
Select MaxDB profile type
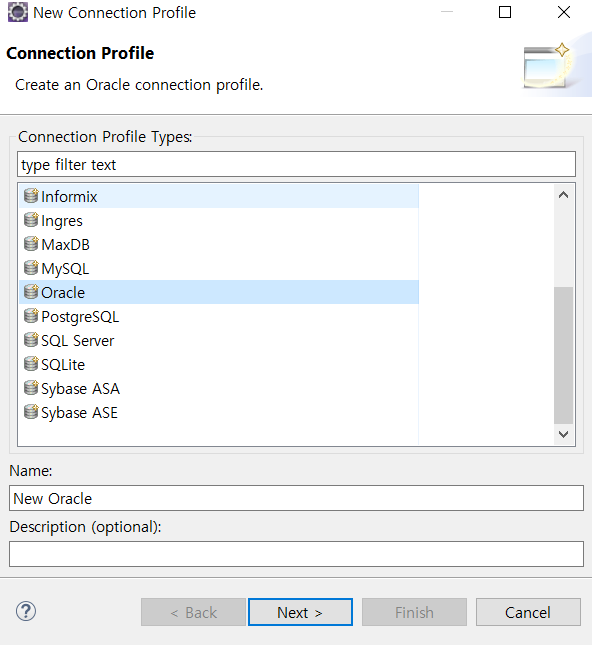point(219,244)
